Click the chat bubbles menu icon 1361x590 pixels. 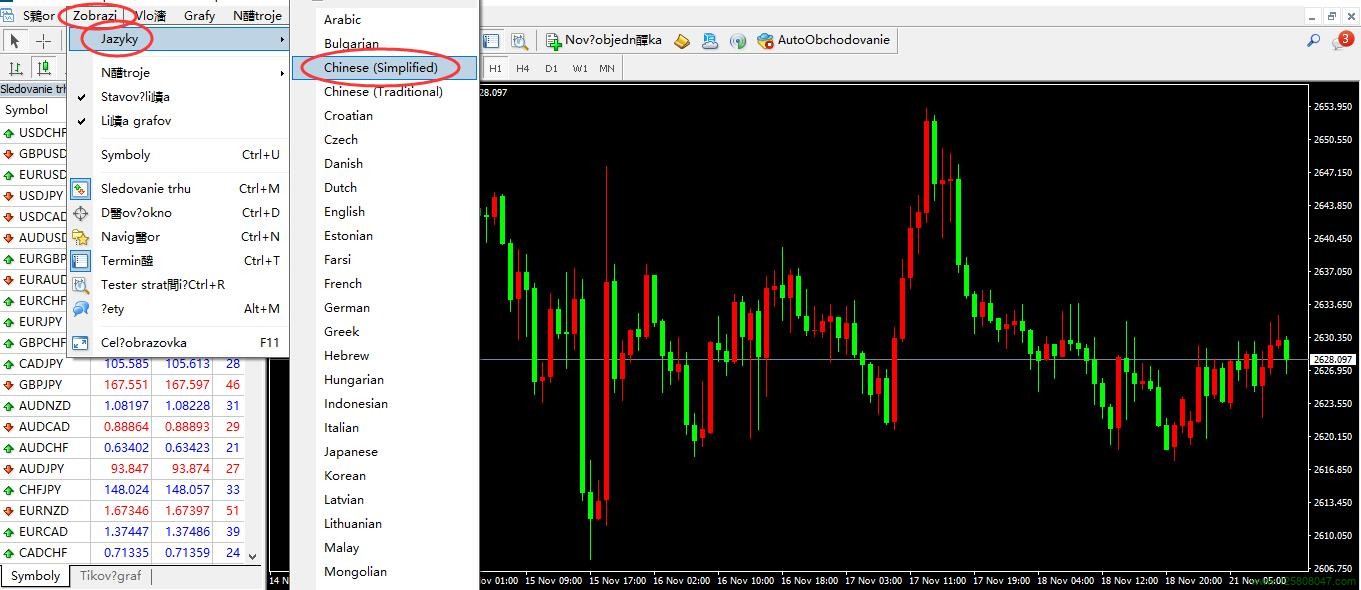coord(81,309)
